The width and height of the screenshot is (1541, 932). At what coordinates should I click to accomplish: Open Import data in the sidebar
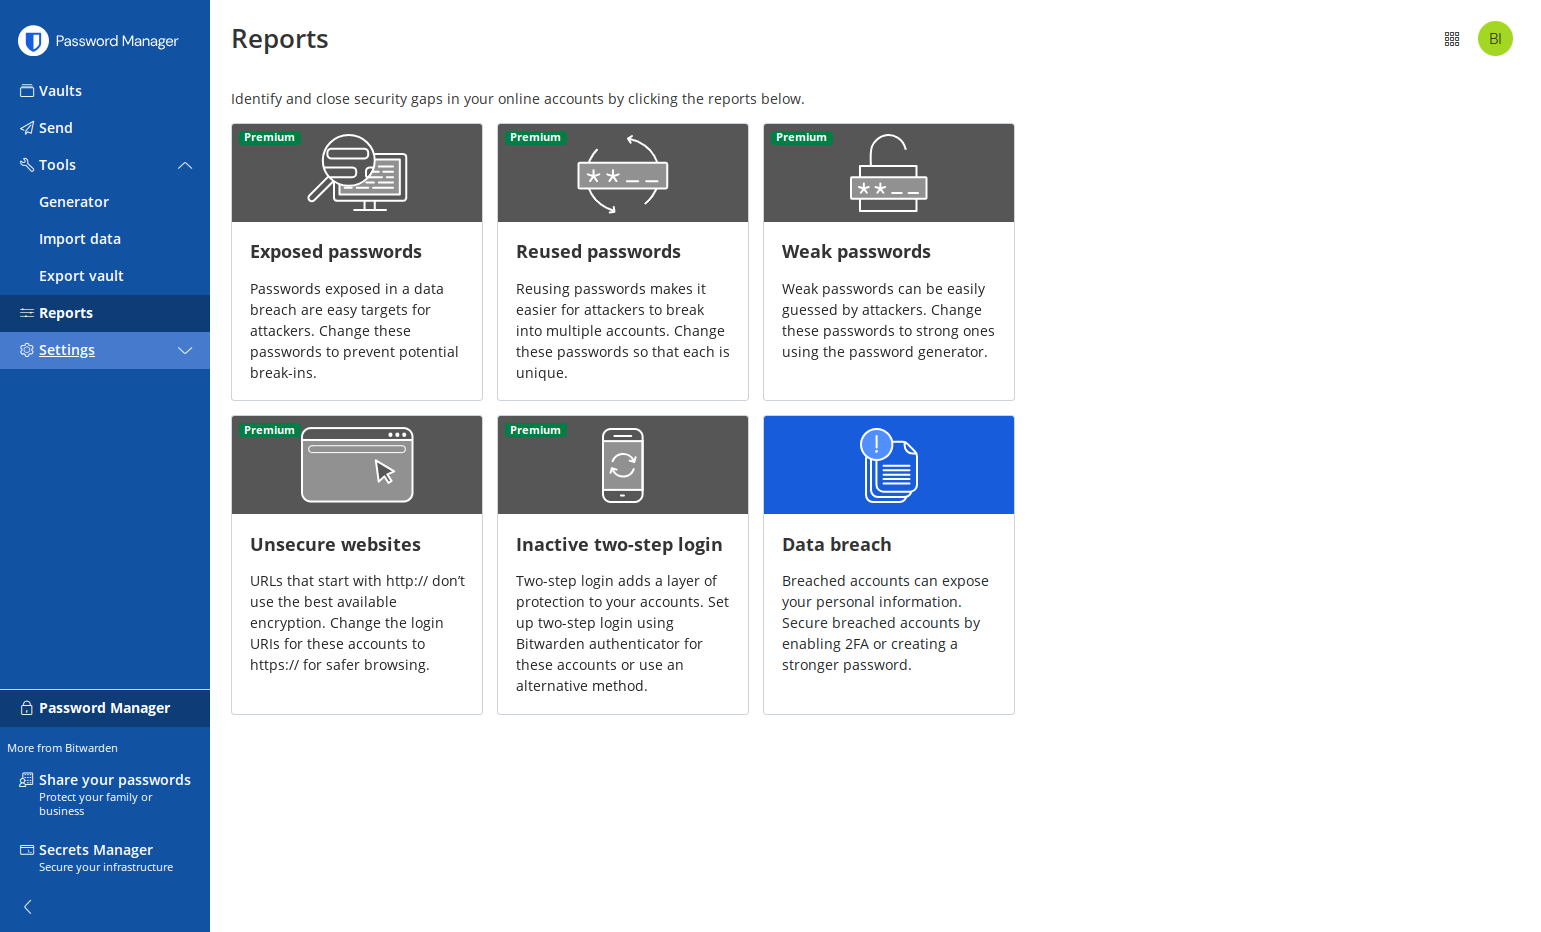pos(80,239)
